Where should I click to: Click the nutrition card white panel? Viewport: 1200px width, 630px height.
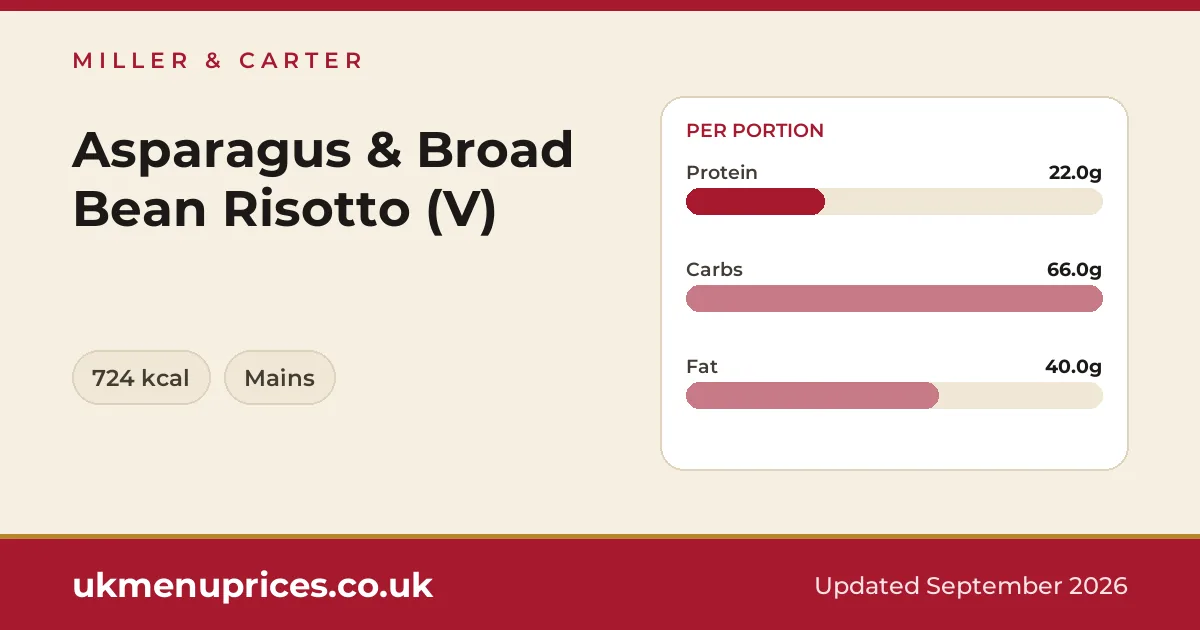[x=894, y=284]
